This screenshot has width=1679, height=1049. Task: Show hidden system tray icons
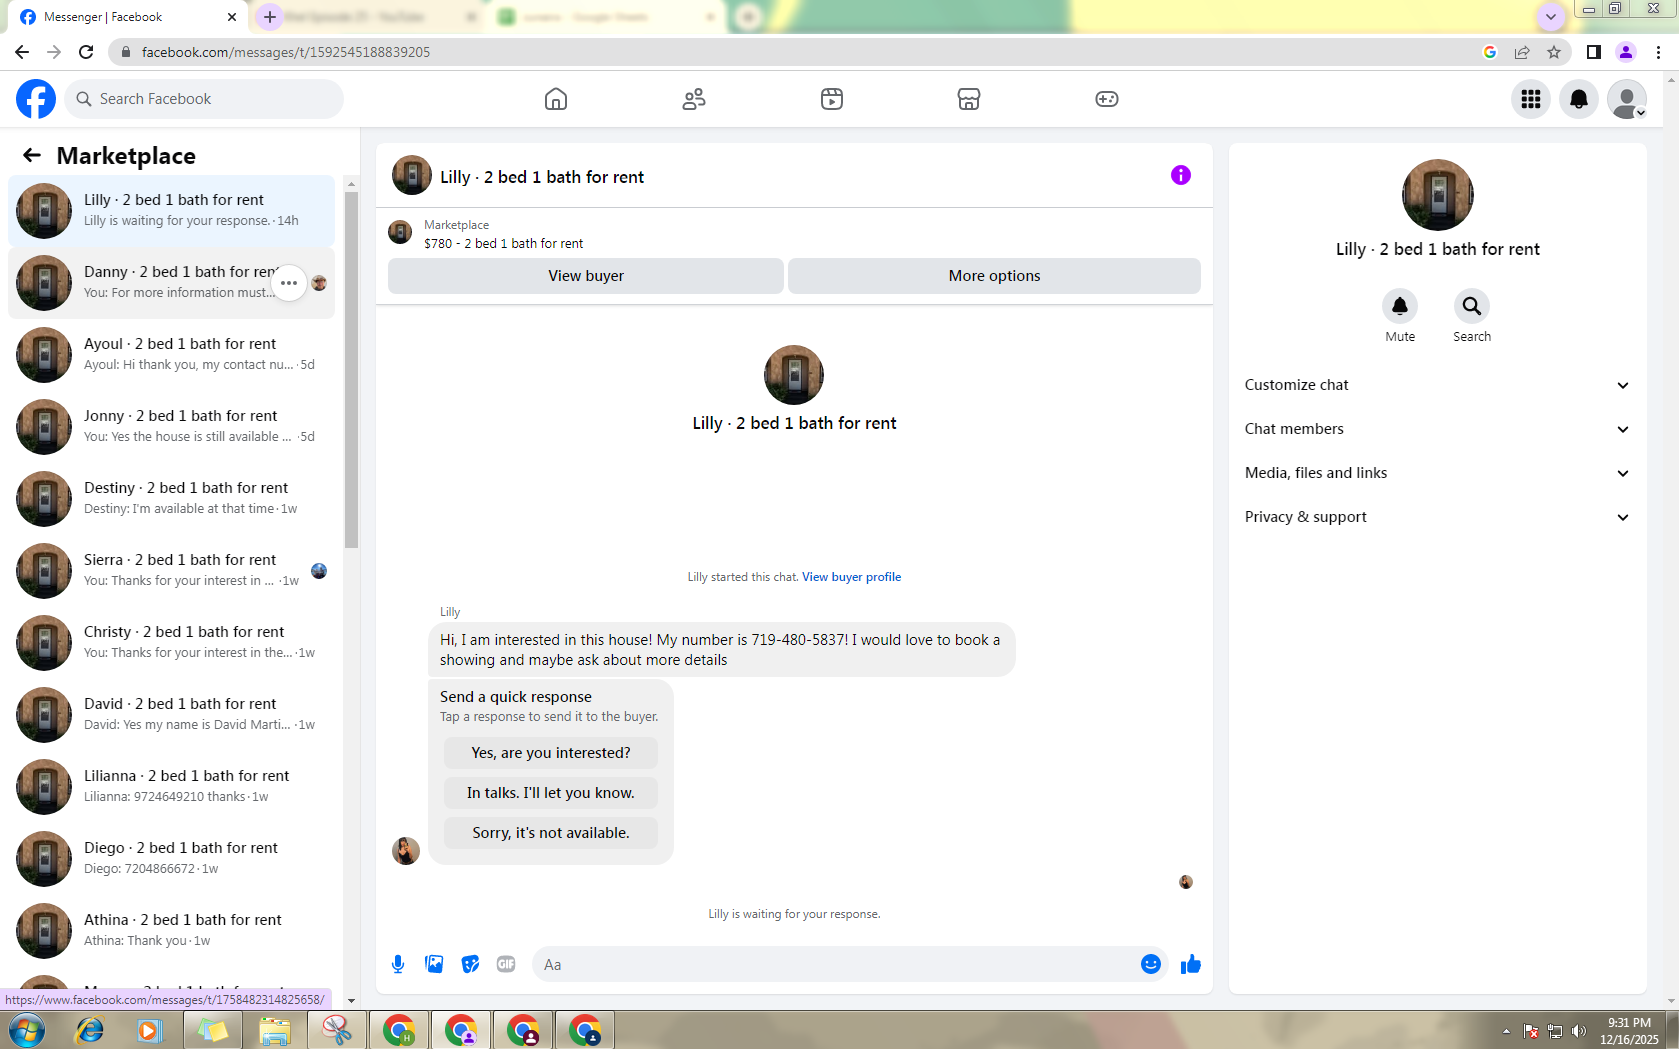coord(1506,1031)
